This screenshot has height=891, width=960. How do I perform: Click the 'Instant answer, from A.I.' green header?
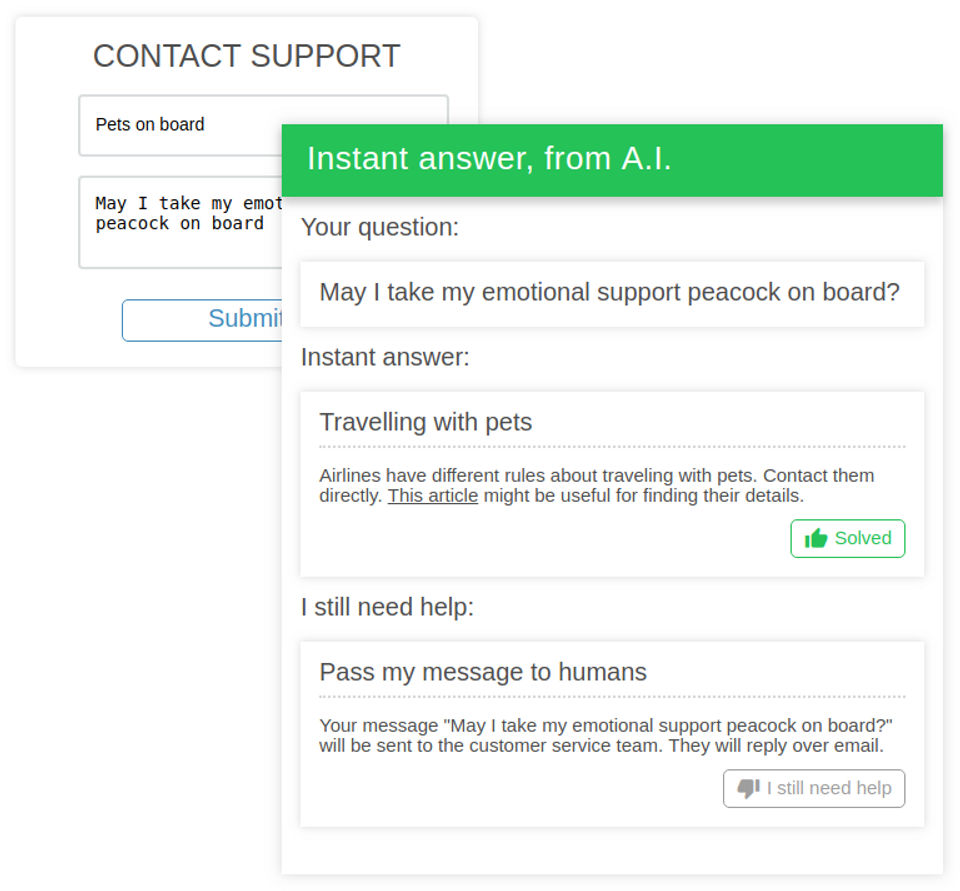click(612, 160)
